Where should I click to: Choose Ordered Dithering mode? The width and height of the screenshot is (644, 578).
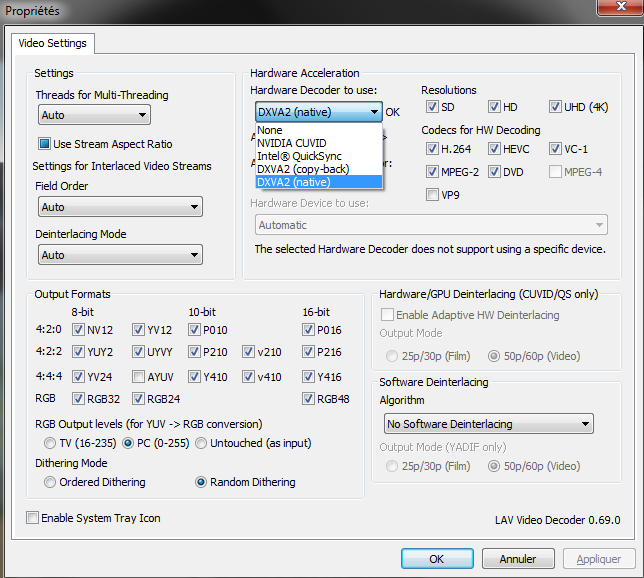click(x=50, y=482)
